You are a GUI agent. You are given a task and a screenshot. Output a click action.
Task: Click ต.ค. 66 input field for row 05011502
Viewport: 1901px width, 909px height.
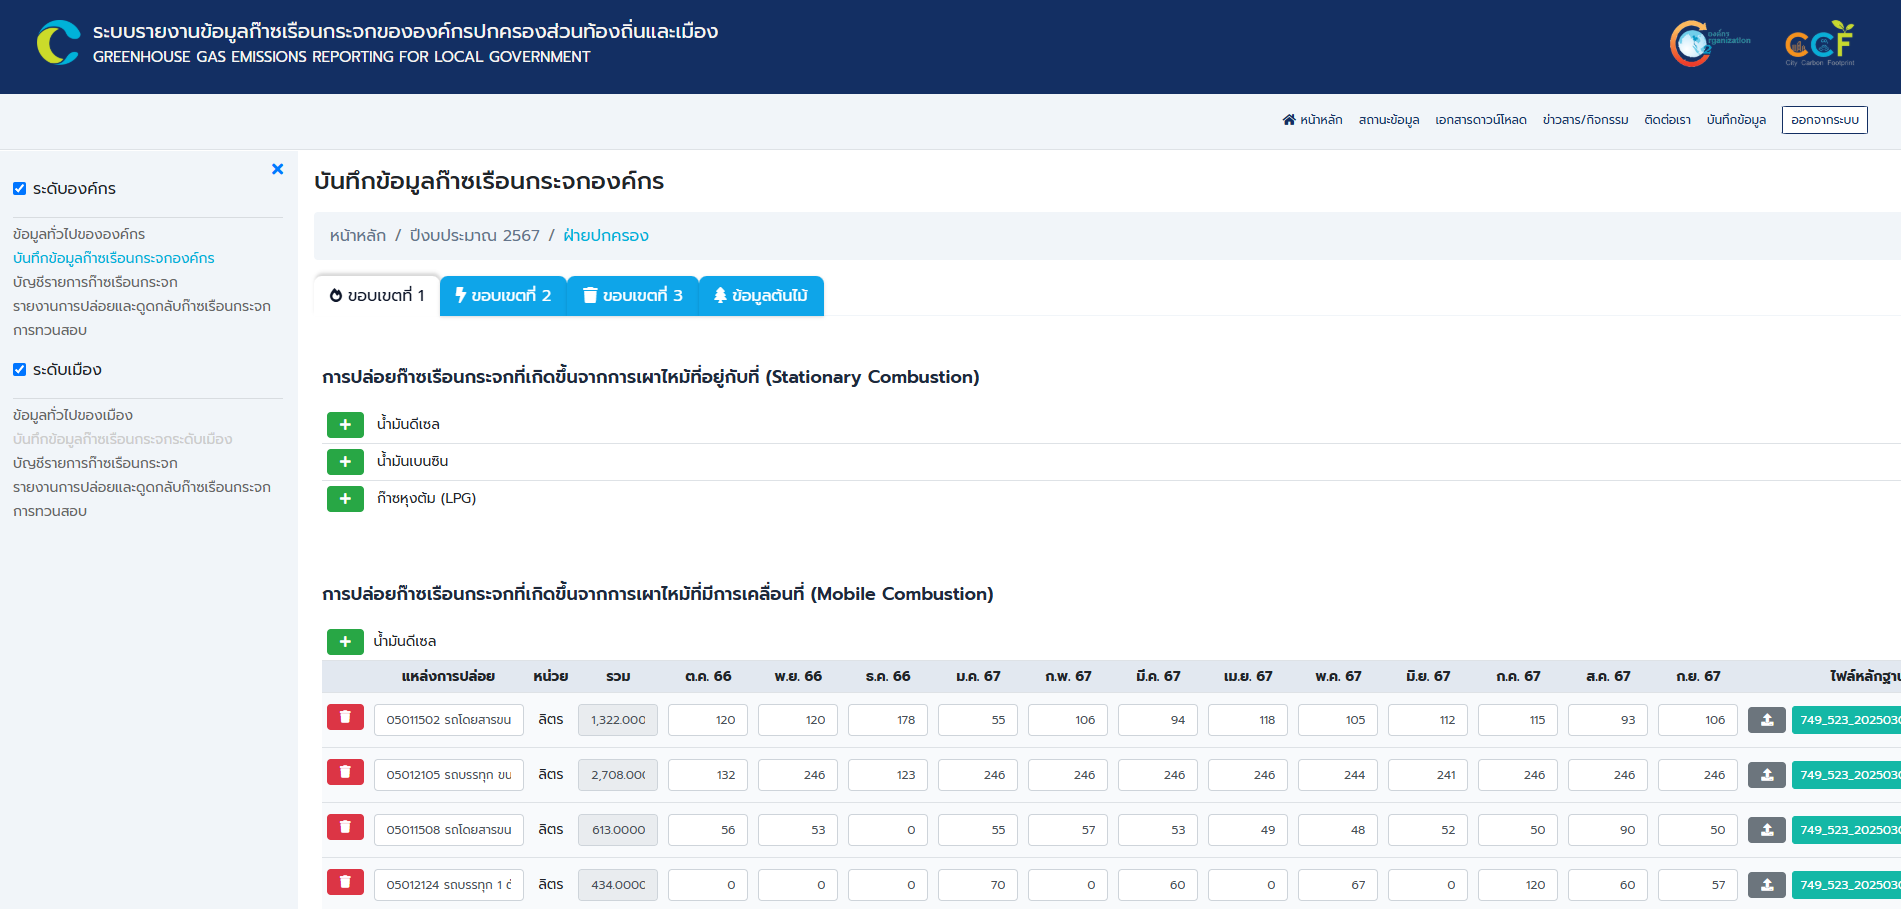coord(707,720)
